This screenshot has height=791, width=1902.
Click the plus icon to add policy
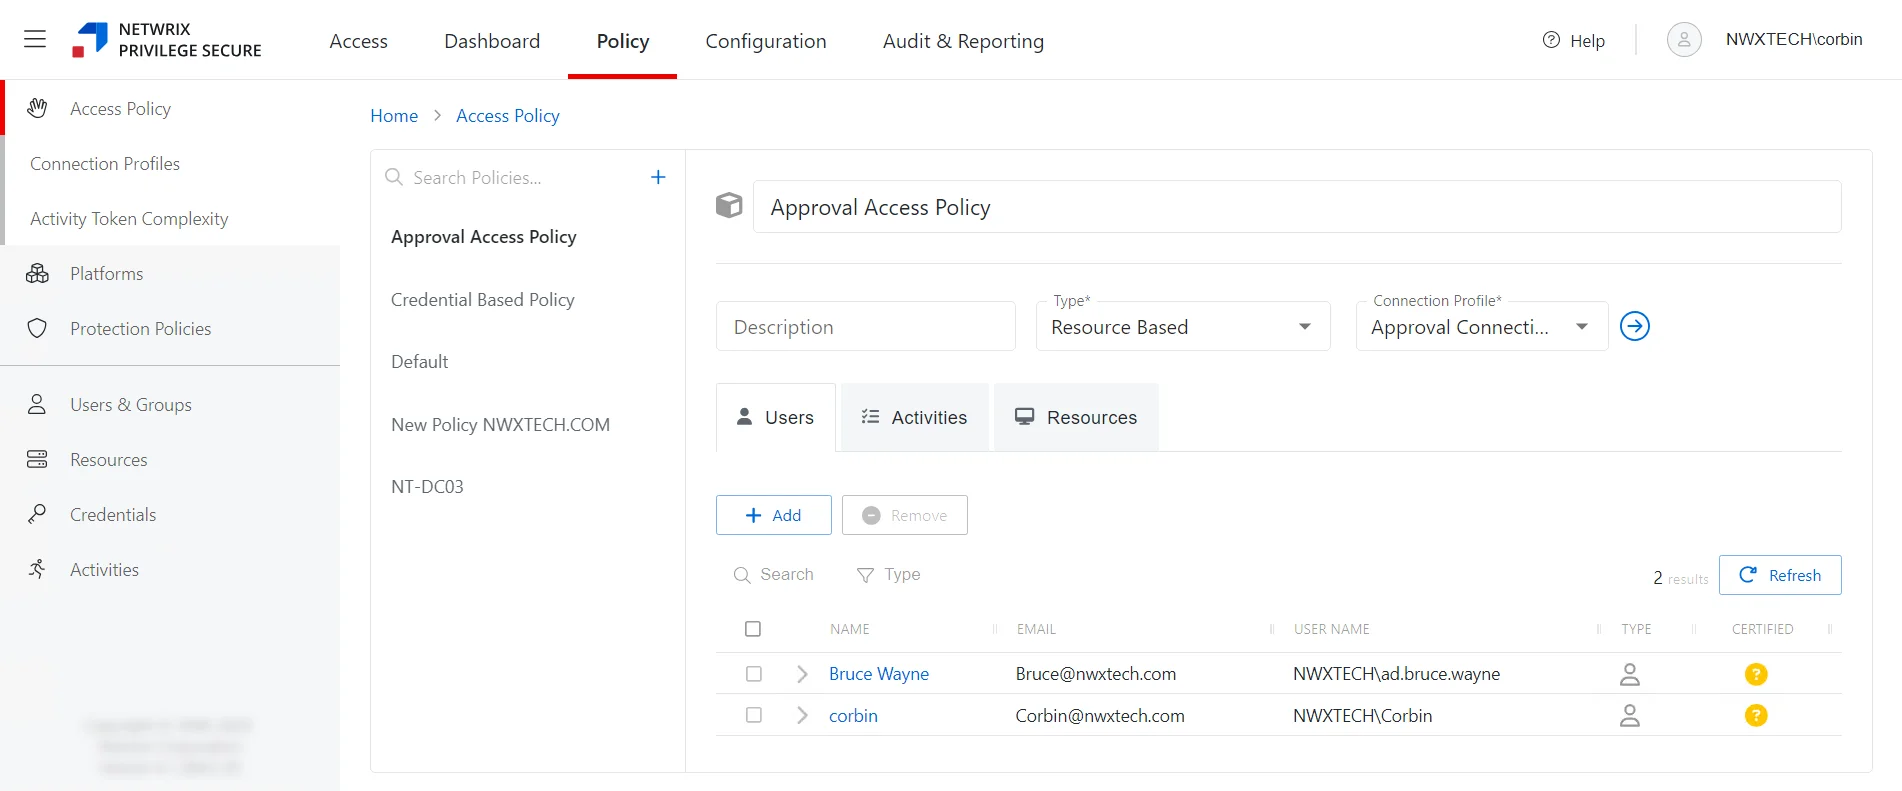coord(658,177)
